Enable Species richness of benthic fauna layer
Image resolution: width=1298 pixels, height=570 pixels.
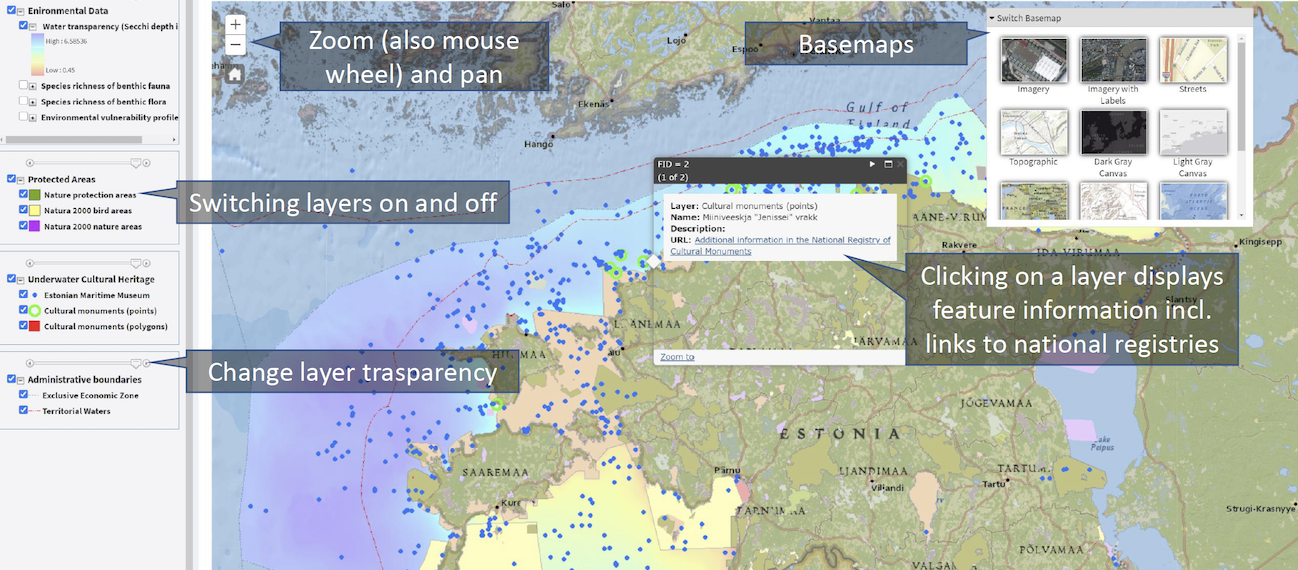tap(23, 86)
